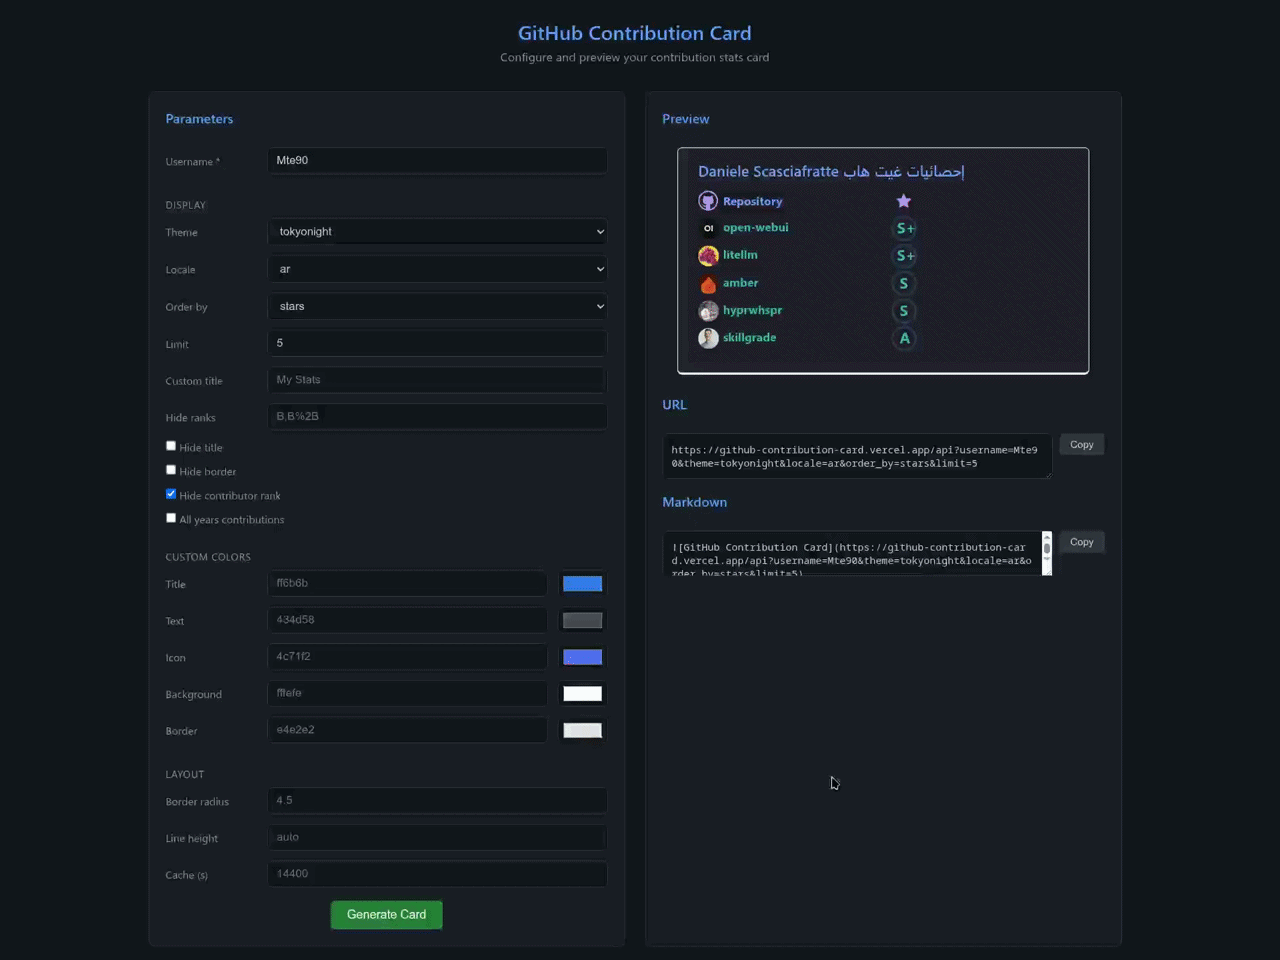Open the Title color swatch picker
Viewport: 1280px width, 960px height.
tap(582, 584)
